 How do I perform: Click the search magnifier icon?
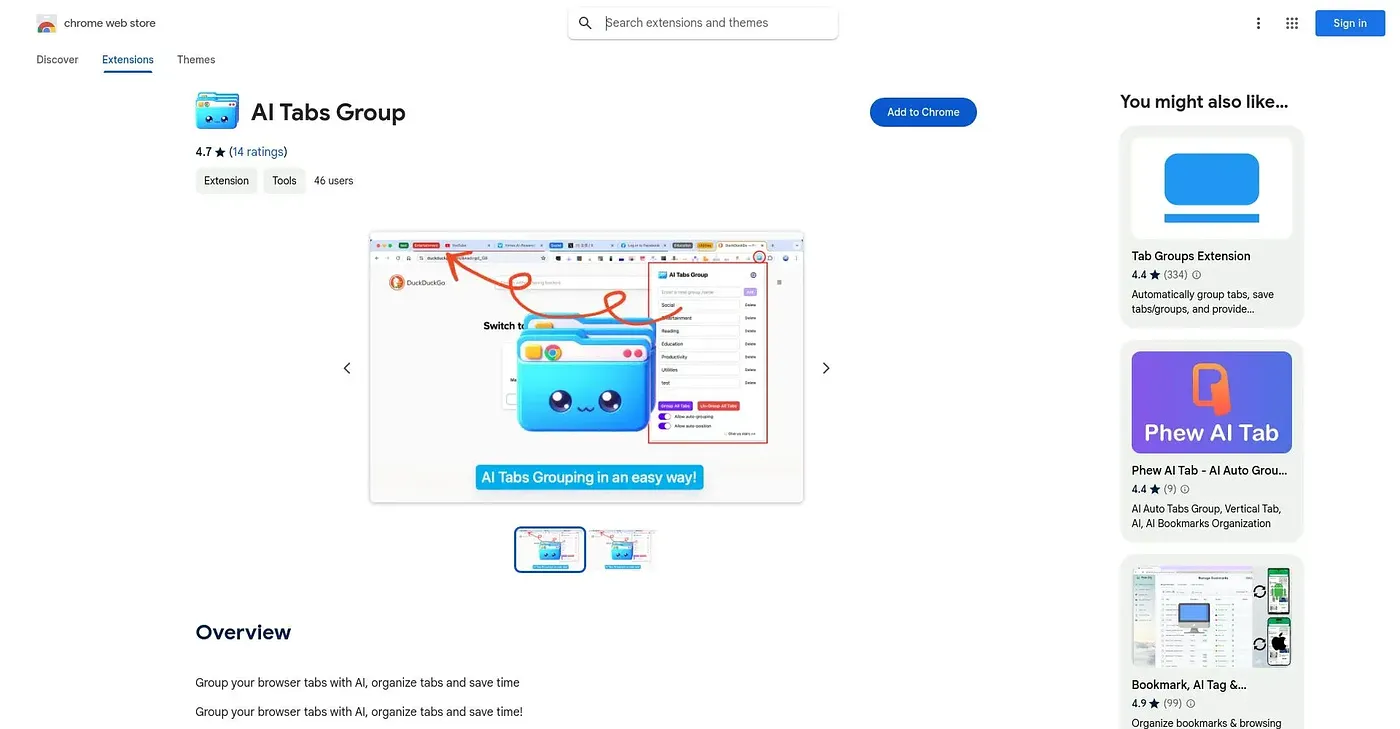(x=585, y=23)
